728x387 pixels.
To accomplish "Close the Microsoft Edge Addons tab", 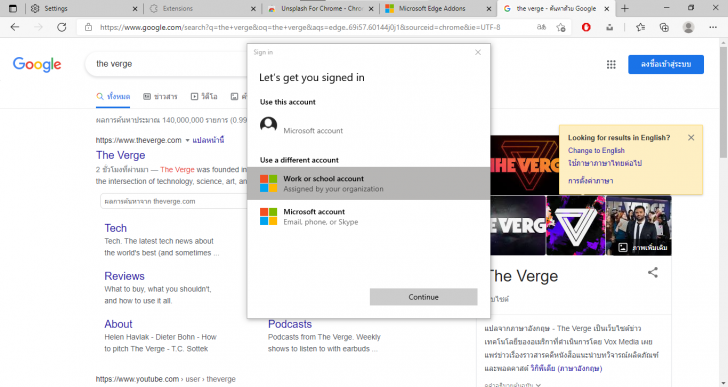I will (x=488, y=8).
